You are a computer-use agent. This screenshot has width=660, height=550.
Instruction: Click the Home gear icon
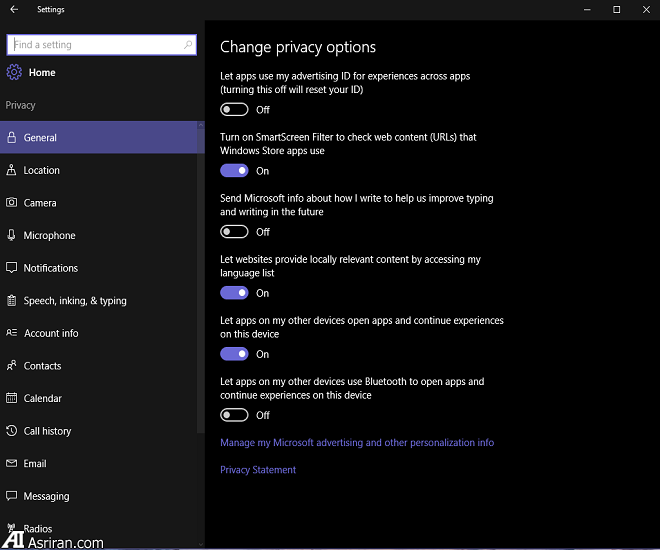tap(14, 72)
